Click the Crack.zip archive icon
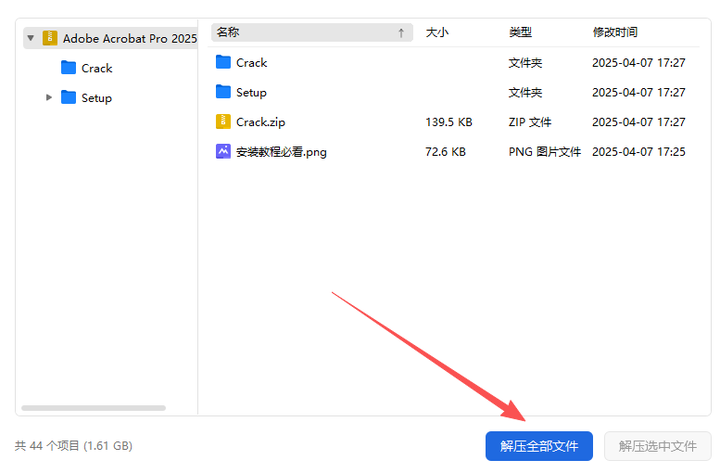 click(x=223, y=122)
